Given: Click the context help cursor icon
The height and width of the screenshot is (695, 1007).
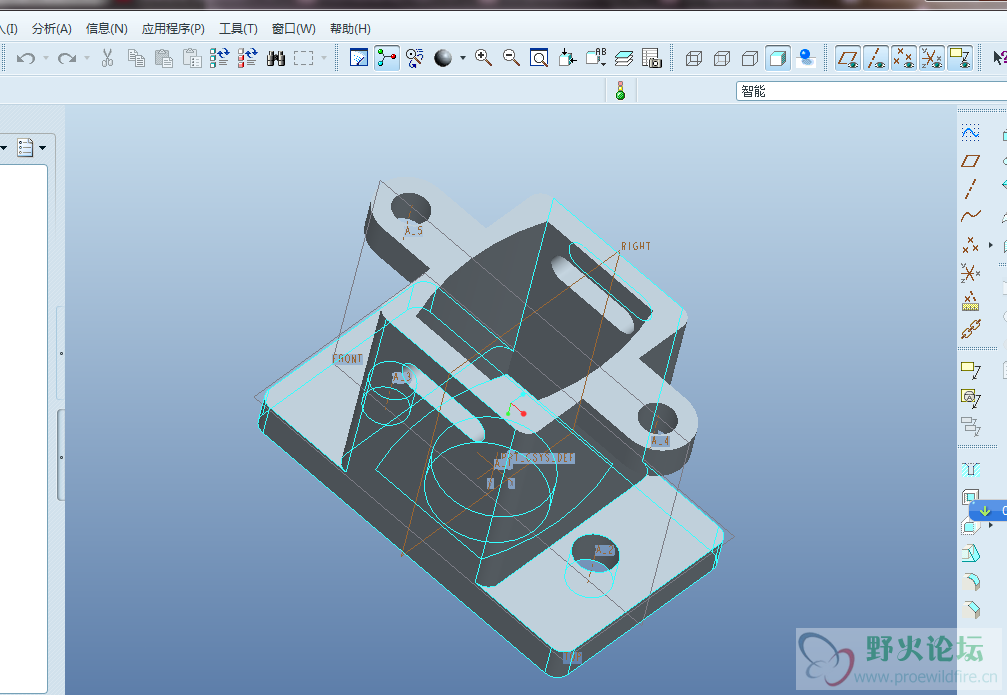Looking at the screenshot, I should (999, 58).
